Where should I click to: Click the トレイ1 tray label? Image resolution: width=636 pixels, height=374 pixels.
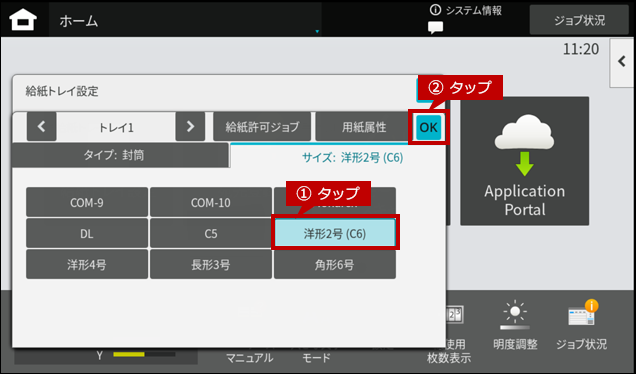116,127
